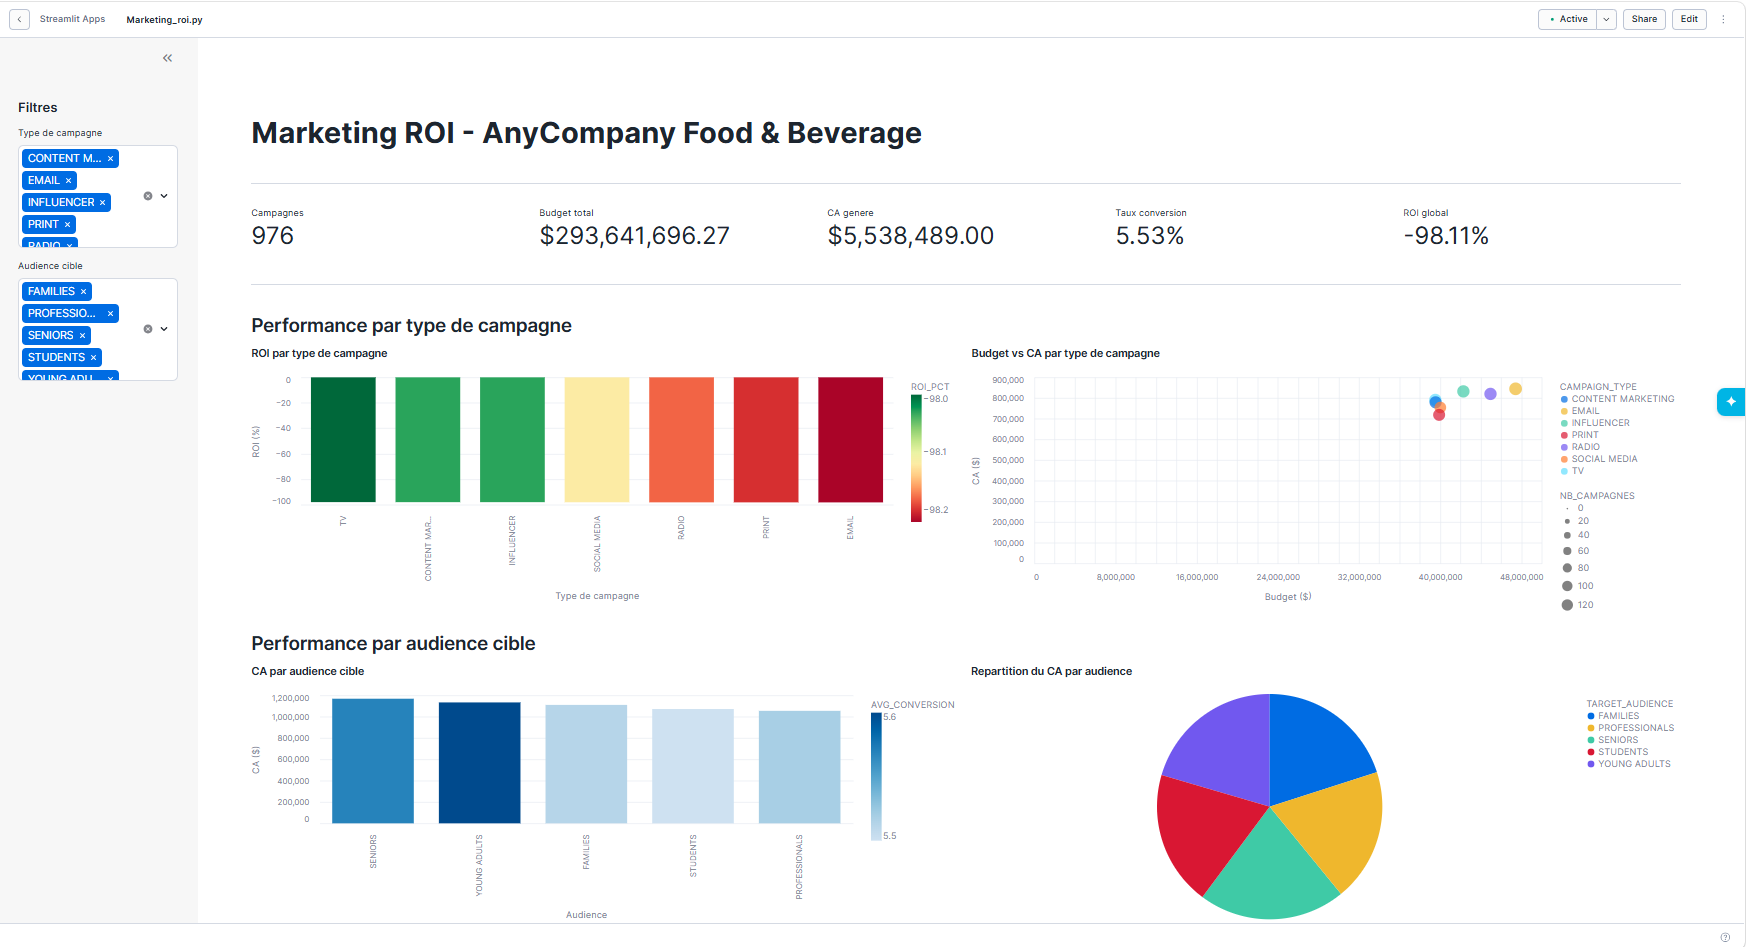Open the Active status dropdown arrow
Screen dimensions: 1748x947
click(1606, 19)
